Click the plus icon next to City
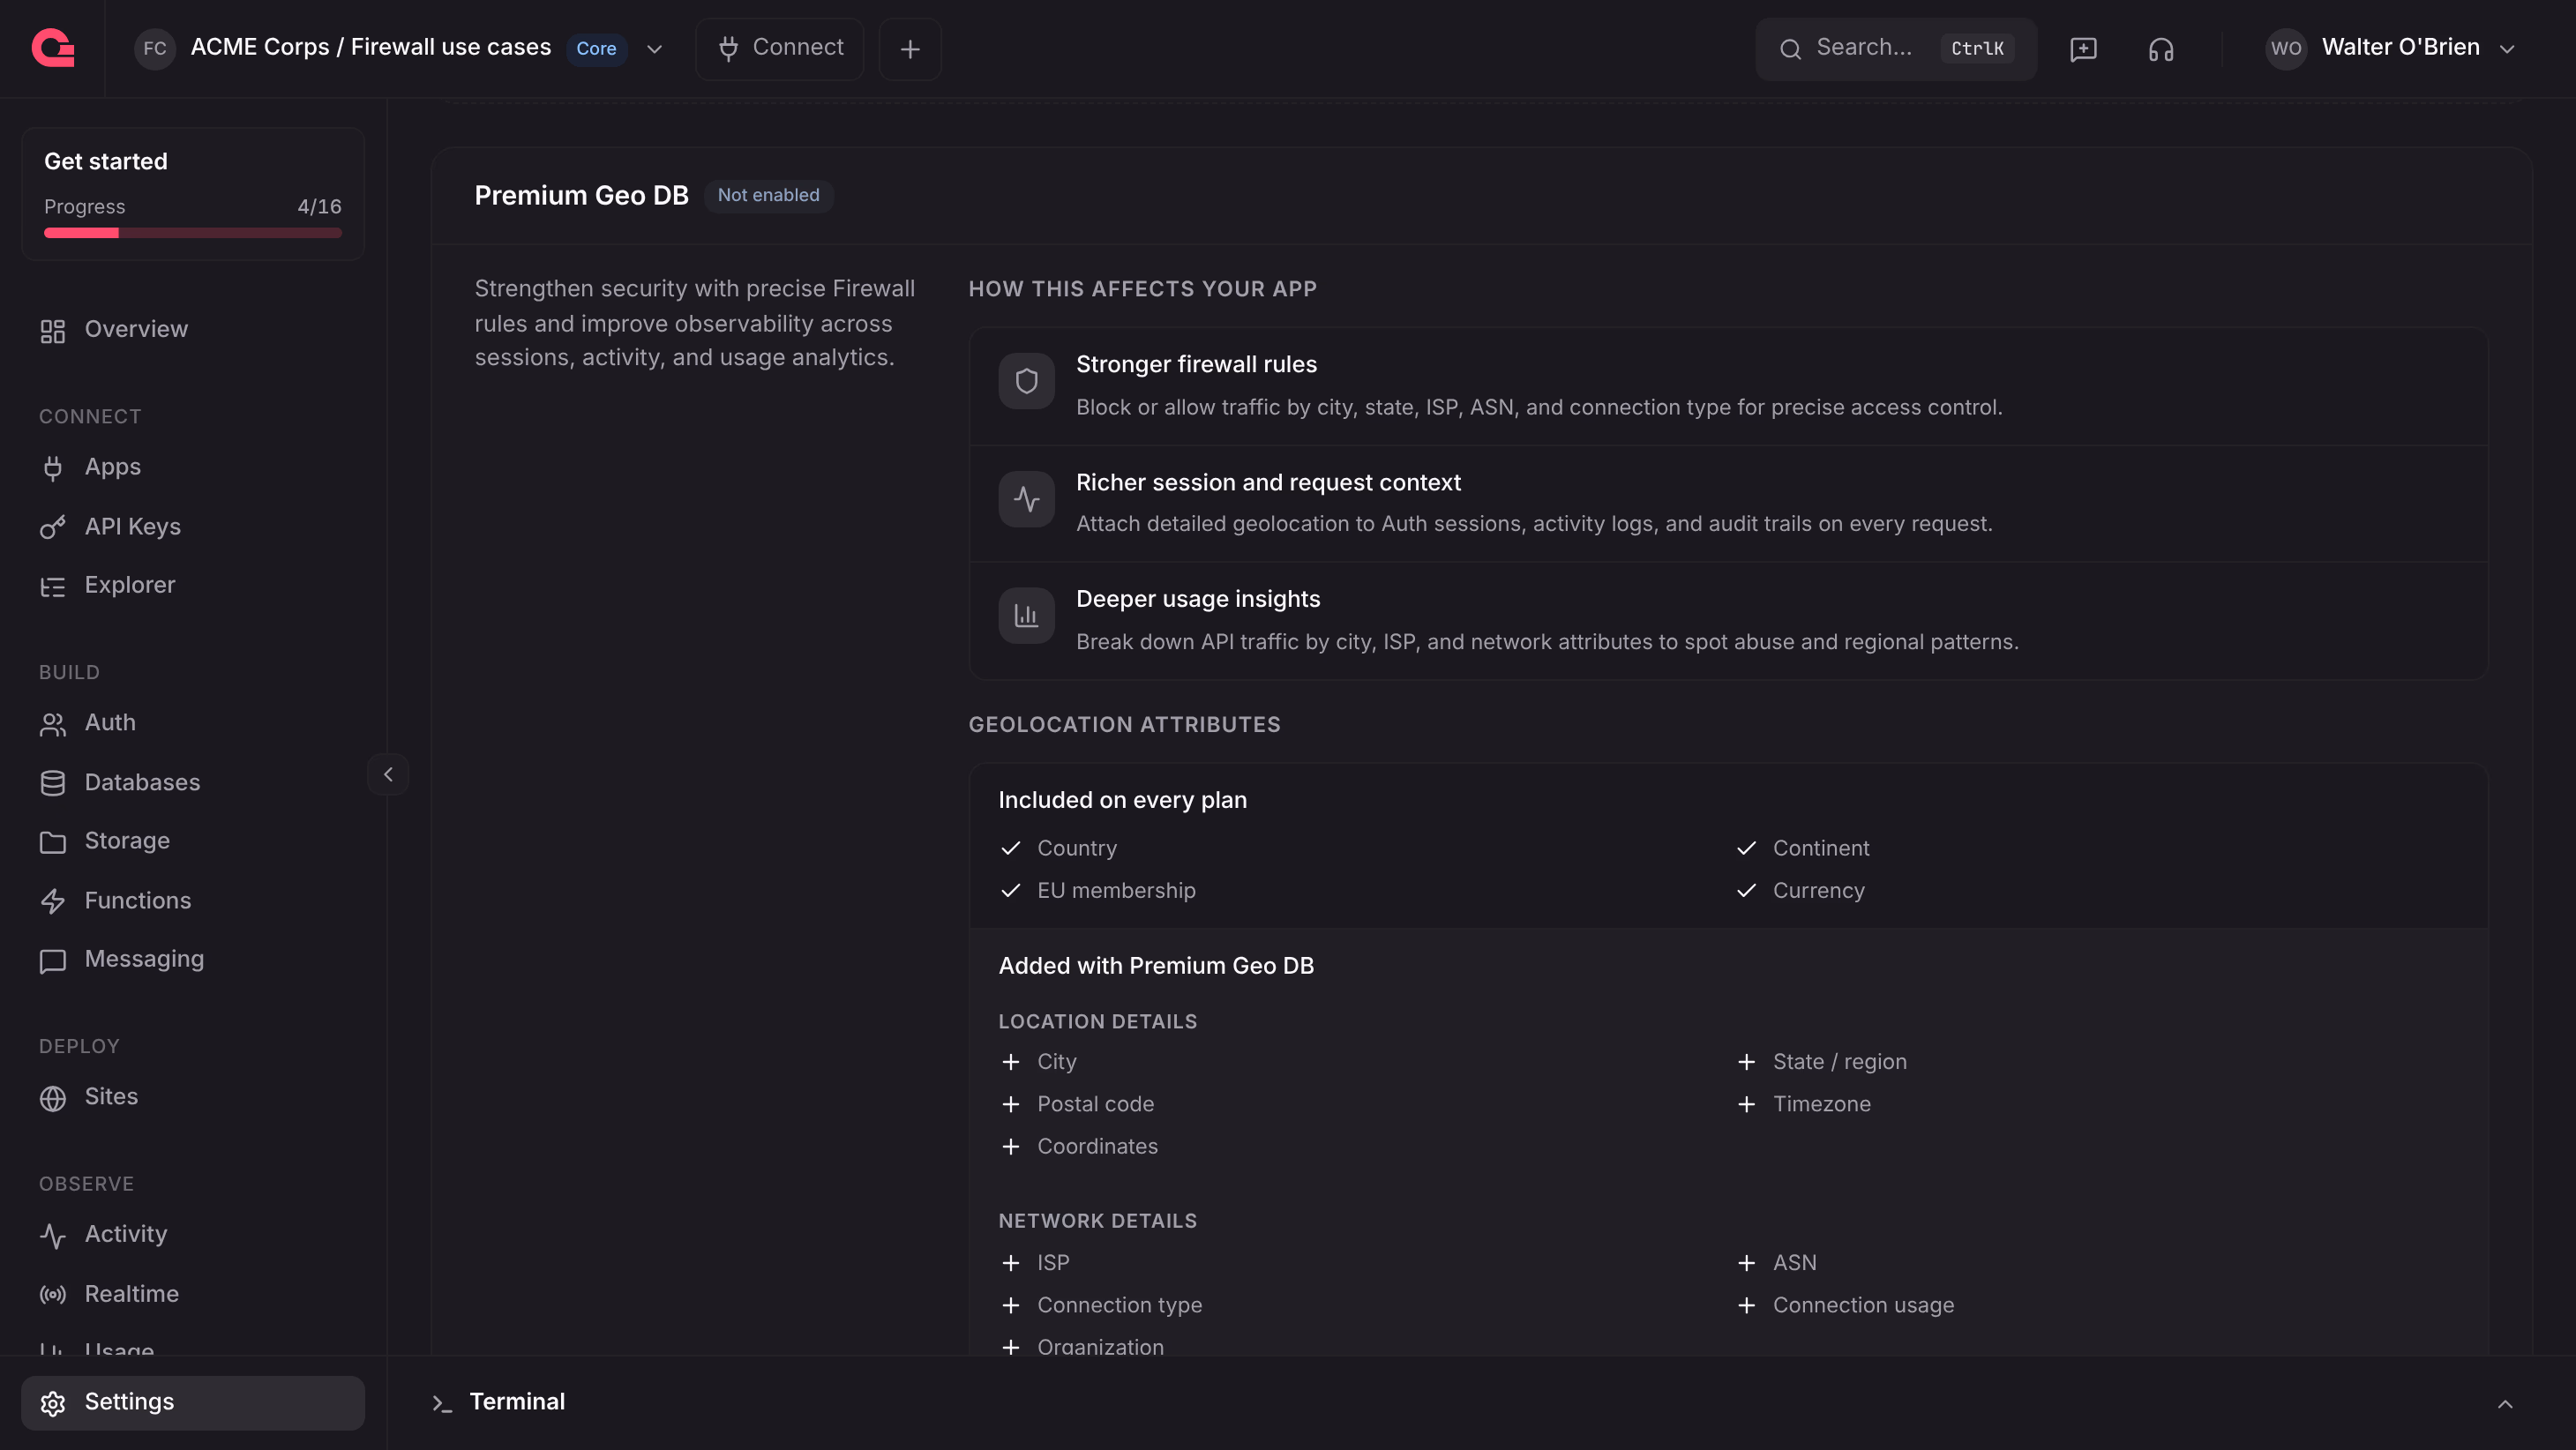Image resolution: width=2576 pixels, height=1450 pixels. (x=1011, y=1062)
